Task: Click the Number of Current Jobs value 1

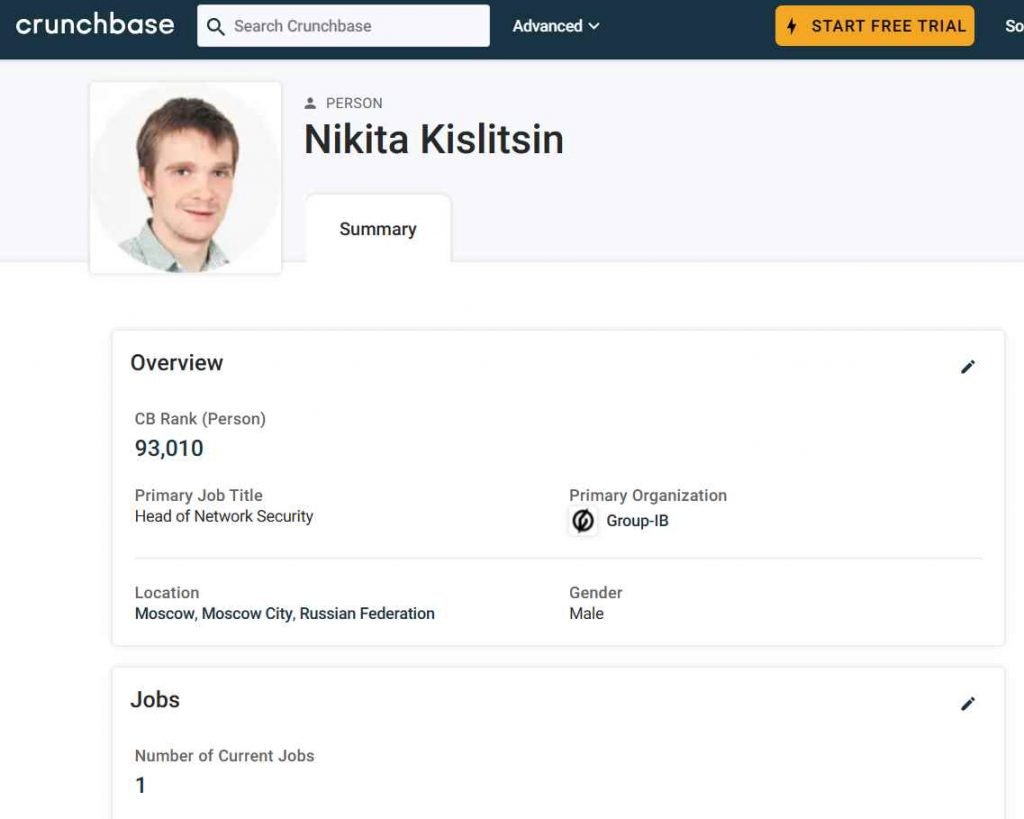Action: 140,785
